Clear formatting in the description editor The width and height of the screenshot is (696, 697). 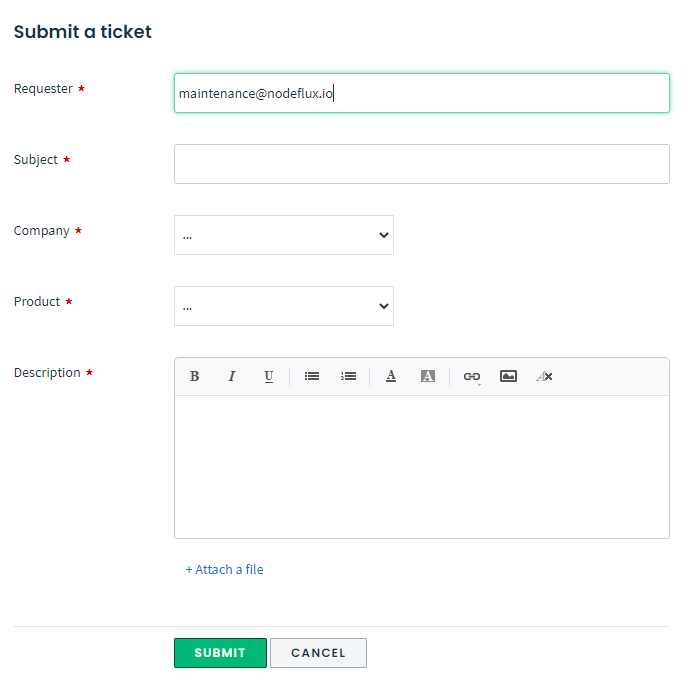(x=544, y=377)
